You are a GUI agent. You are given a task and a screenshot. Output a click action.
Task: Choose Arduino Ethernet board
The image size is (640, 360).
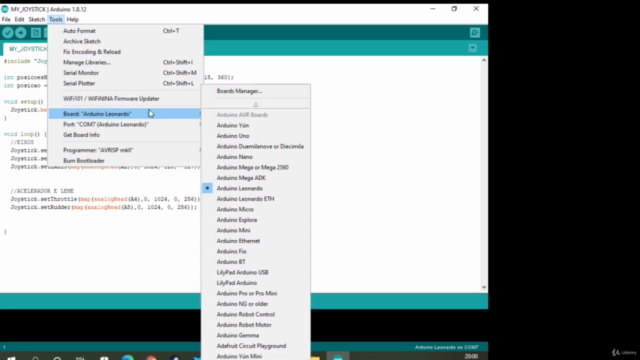256,241
